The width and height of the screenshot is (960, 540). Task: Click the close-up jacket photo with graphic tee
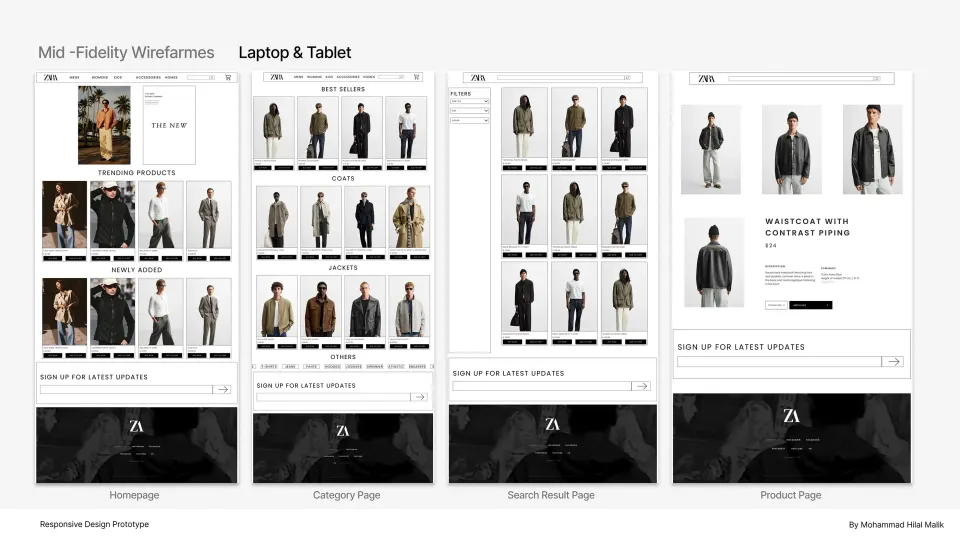872,149
